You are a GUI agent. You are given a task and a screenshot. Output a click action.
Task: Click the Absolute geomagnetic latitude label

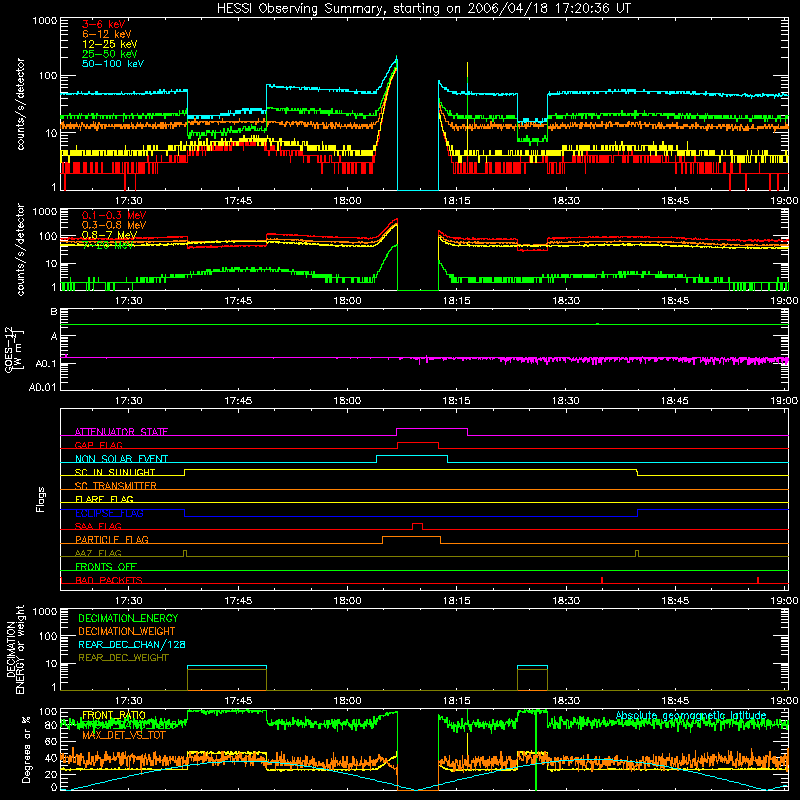[691, 715]
